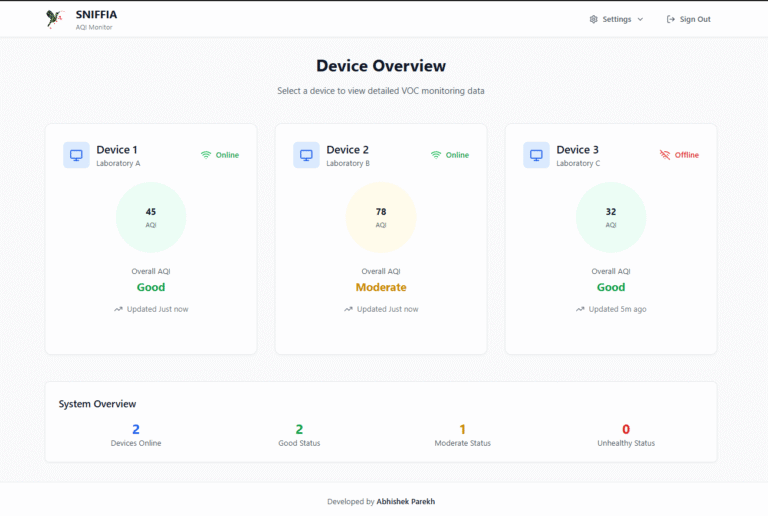Click Device 3 offline wifi icon
Screen dimensions: 768x516
665,155
